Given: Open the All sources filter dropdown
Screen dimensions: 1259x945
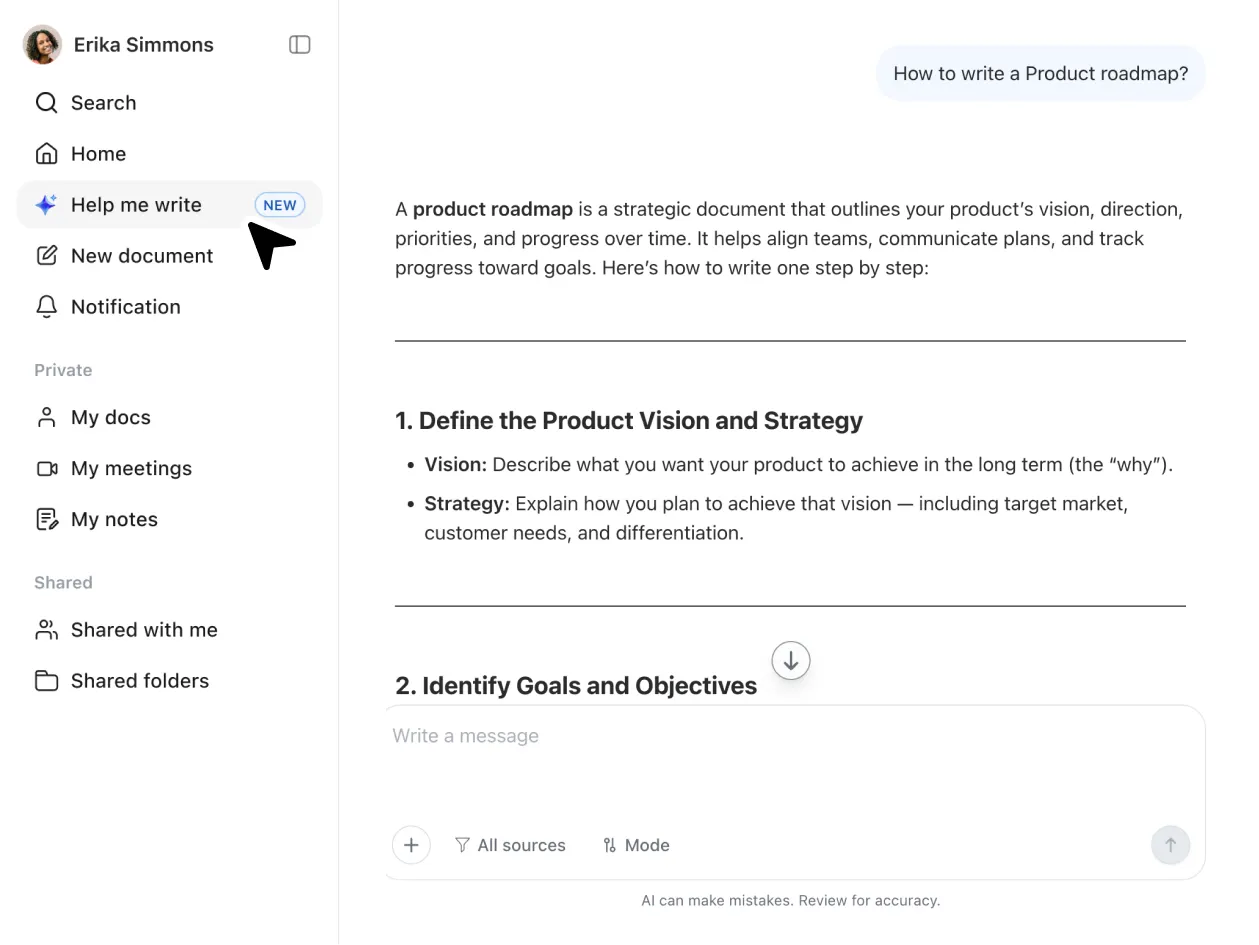Looking at the screenshot, I should click(x=510, y=845).
